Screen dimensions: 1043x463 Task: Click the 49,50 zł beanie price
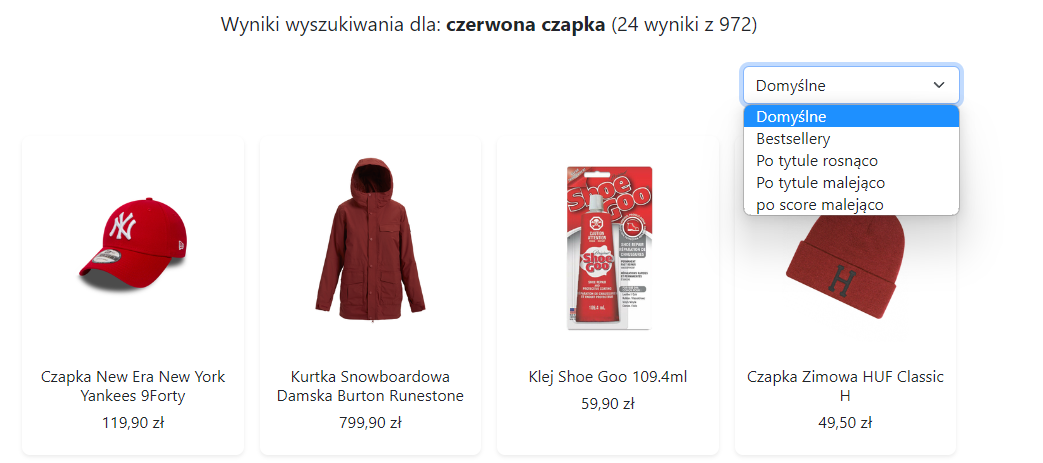[x=845, y=422]
